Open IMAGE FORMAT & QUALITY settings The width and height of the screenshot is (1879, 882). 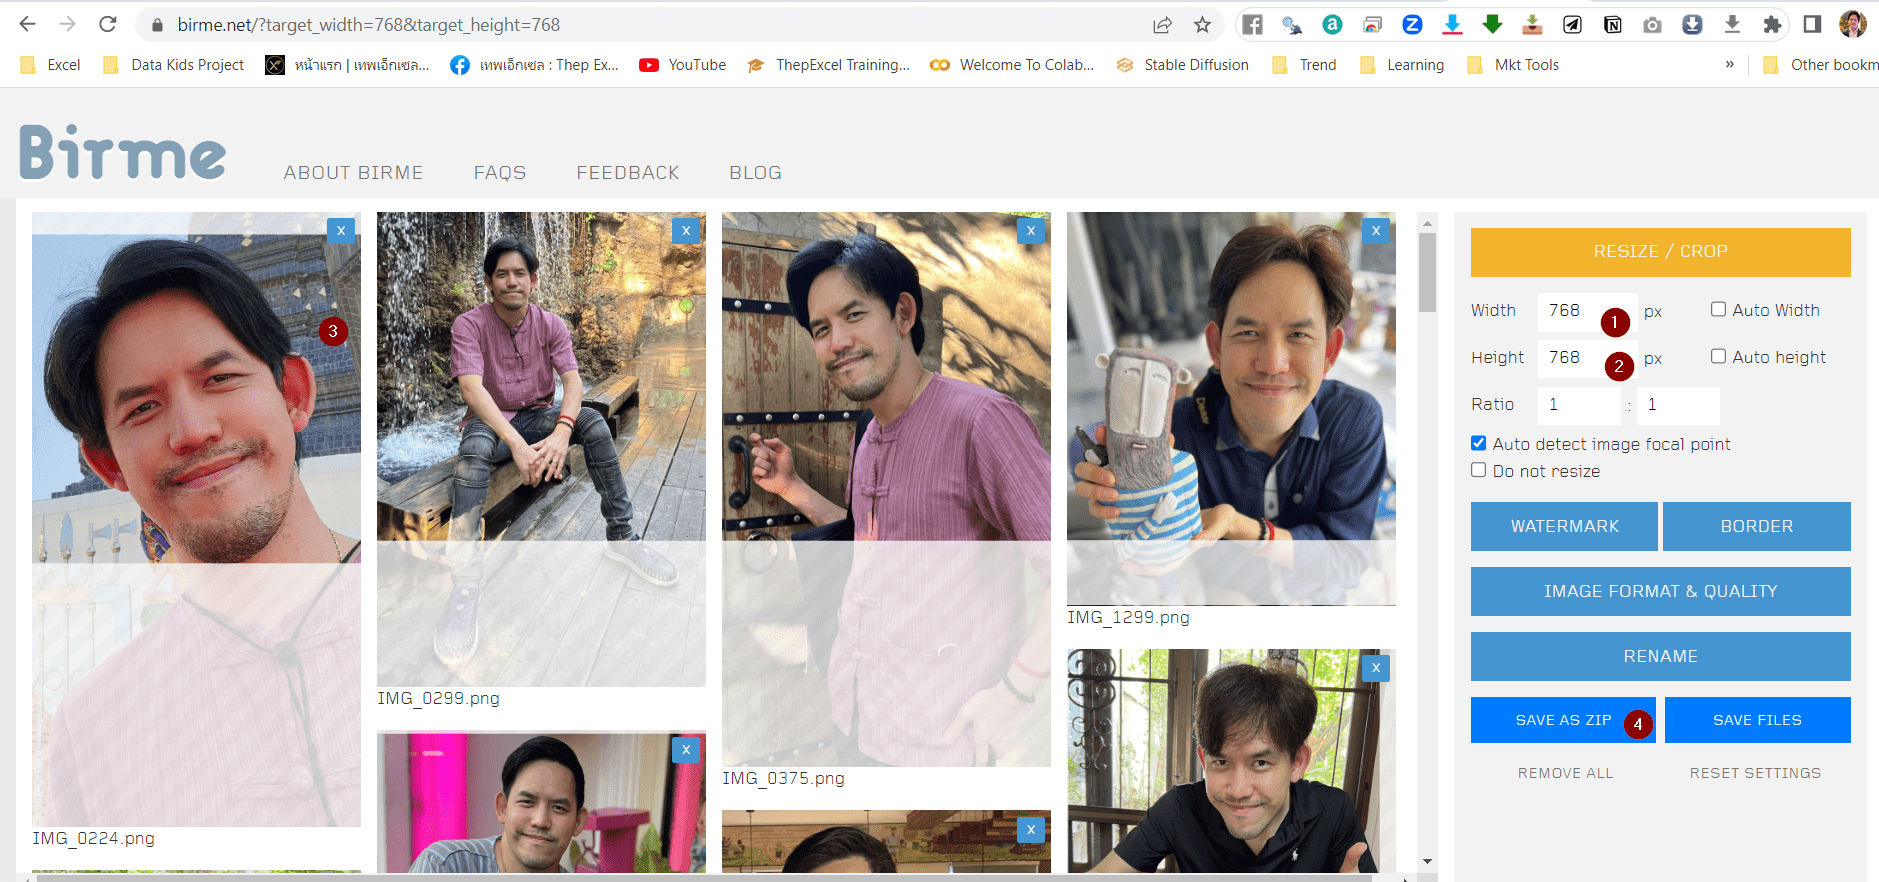coord(1660,591)
